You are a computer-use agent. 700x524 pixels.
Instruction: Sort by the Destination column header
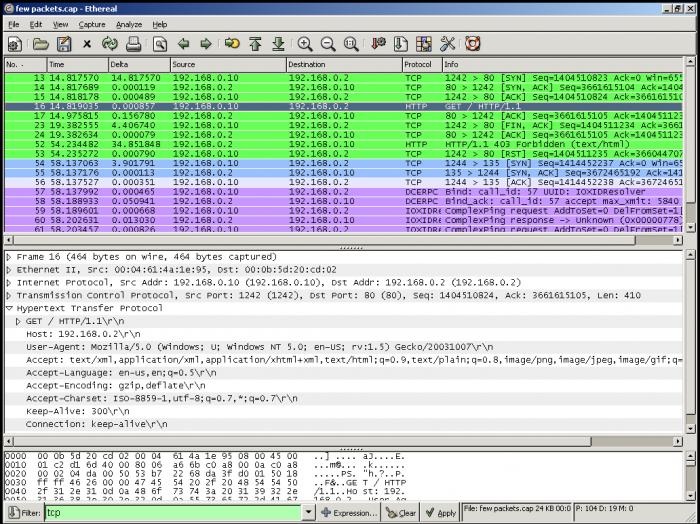pos(344,65)
